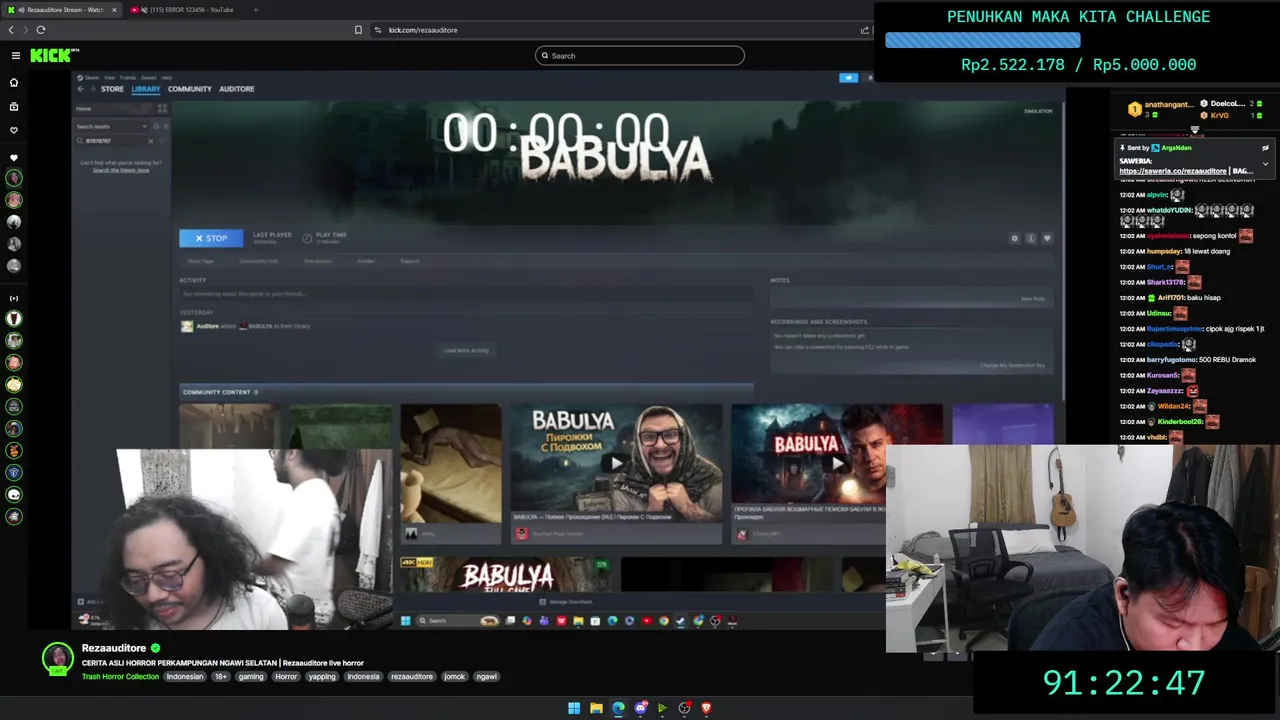This screenshot has height=720, width=1280.
Task: Open site settings icon beside kick.com URL
Action: click(x=378, y=30)
